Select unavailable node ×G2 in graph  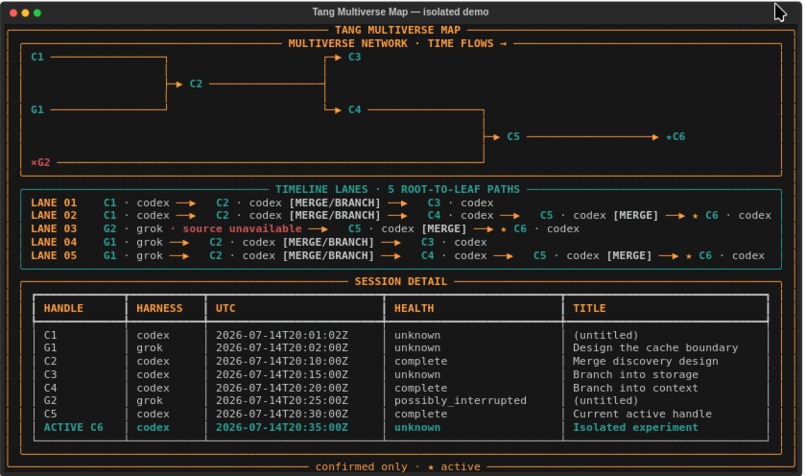[41, 162]
